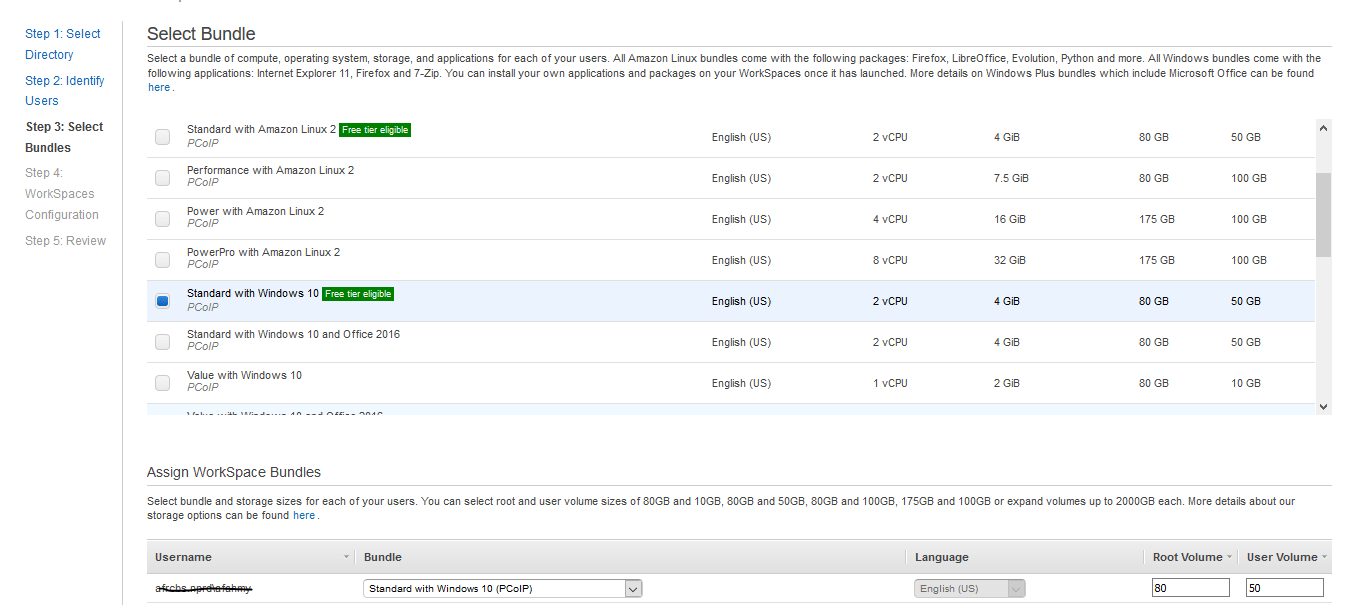Click the 32 GiB memory value
Viewport: 1346px width, 605px height.
point(1010,260)
